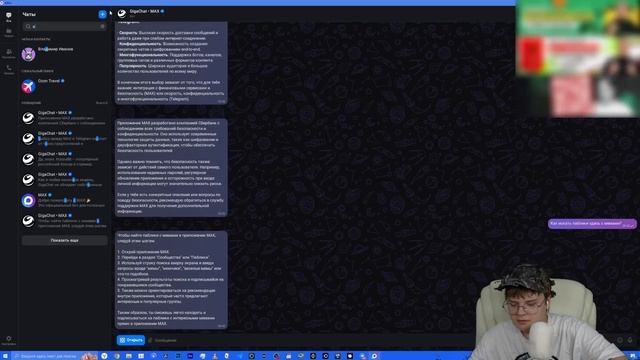Open settings gear in the sidebar bottom
Screen dimensions: 640x360
9,340
